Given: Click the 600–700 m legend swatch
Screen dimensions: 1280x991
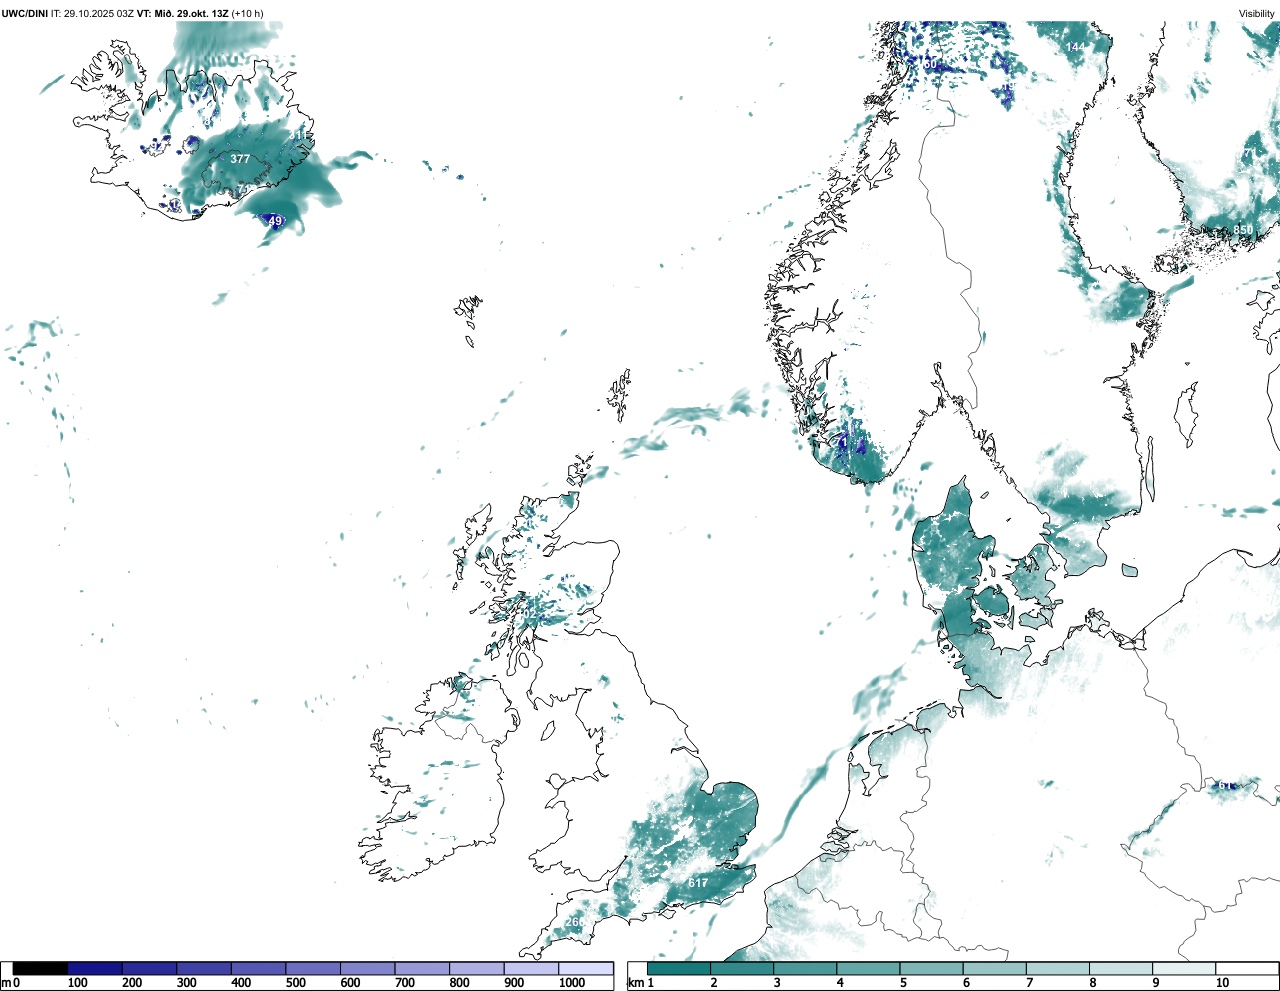Looking at the screenshot, I should click(367, 968).
